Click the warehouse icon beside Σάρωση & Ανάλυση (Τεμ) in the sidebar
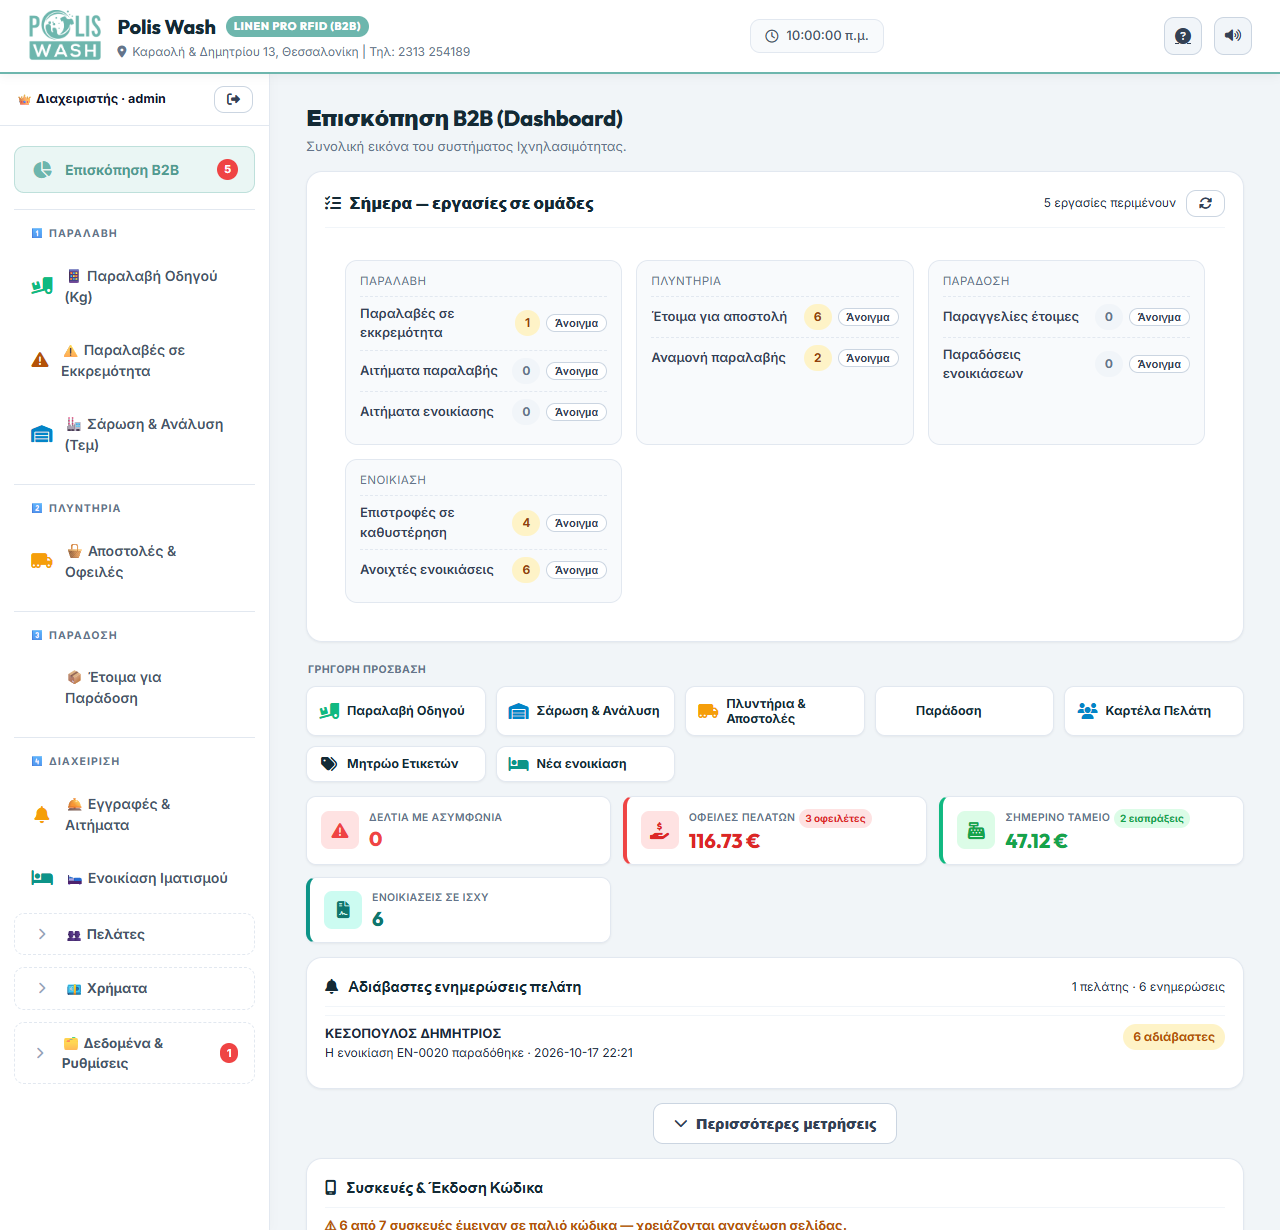The height and width of the screenshot is (1230, 1280). click(x=42, y=434)
